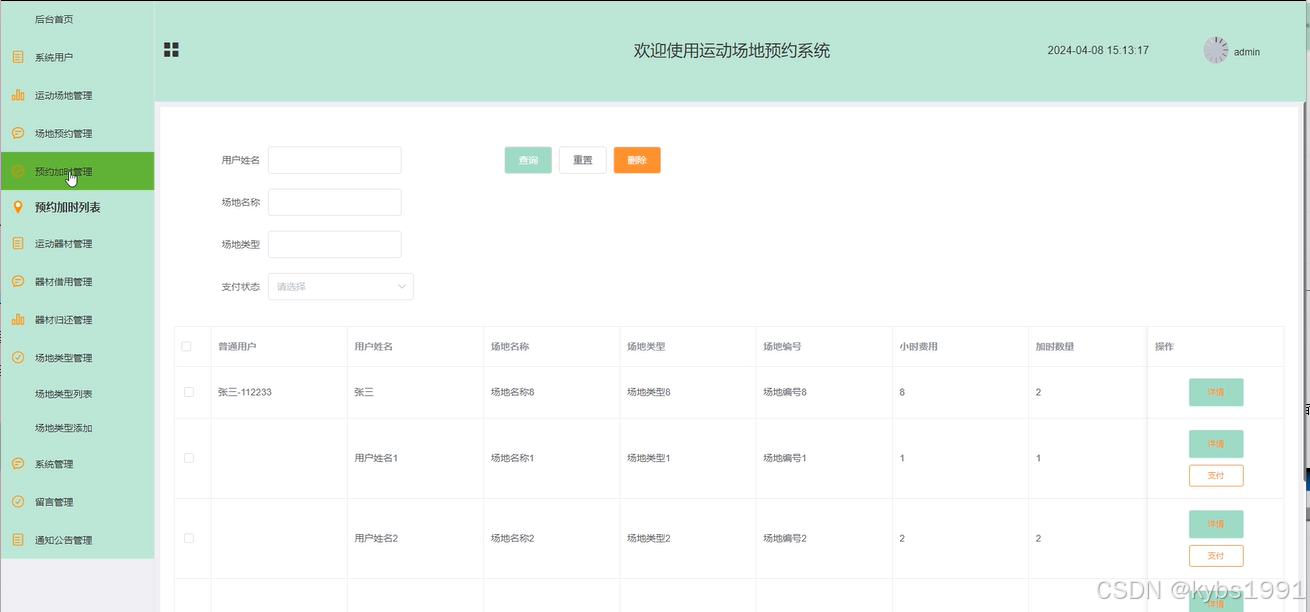This screenshot has height=612, width=1310.
Task: Open the 支付状态 dropdown
Action: (341, 286)
